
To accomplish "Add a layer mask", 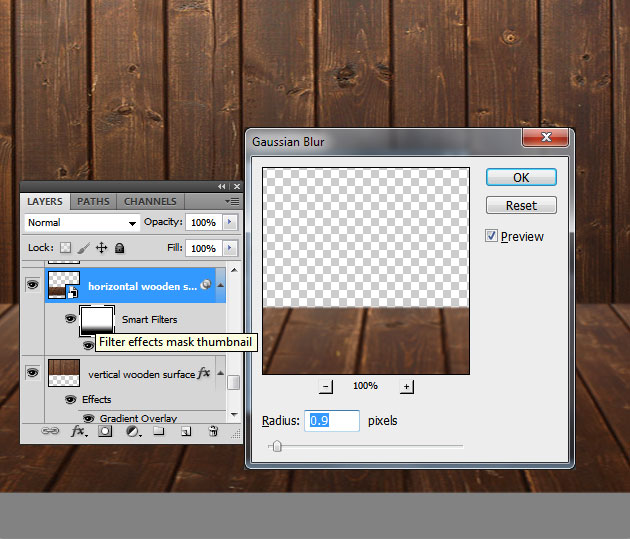I will (x=105, y=431).
